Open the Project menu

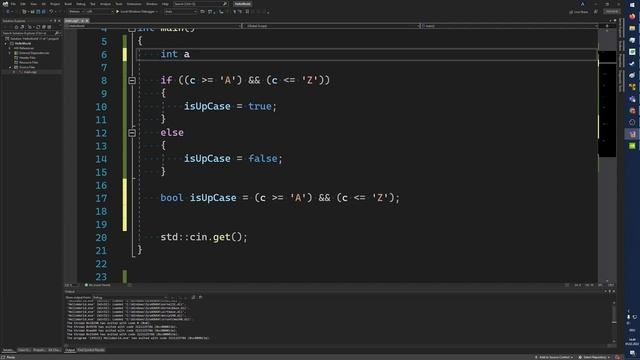[x=55, y=4]
